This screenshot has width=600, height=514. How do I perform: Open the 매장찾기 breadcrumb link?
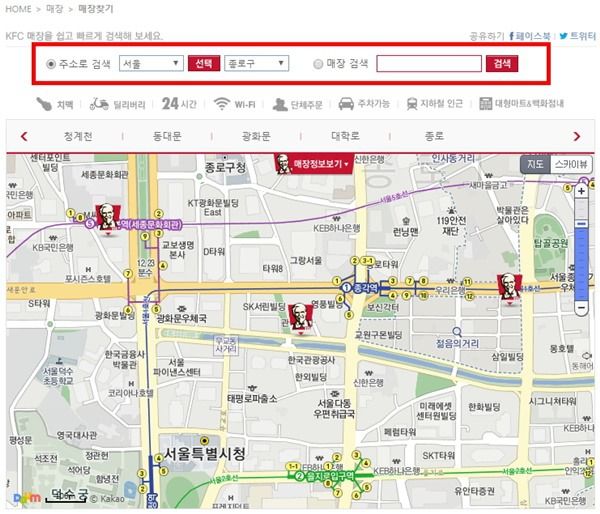pyautogui.click(x=96, y=9)
